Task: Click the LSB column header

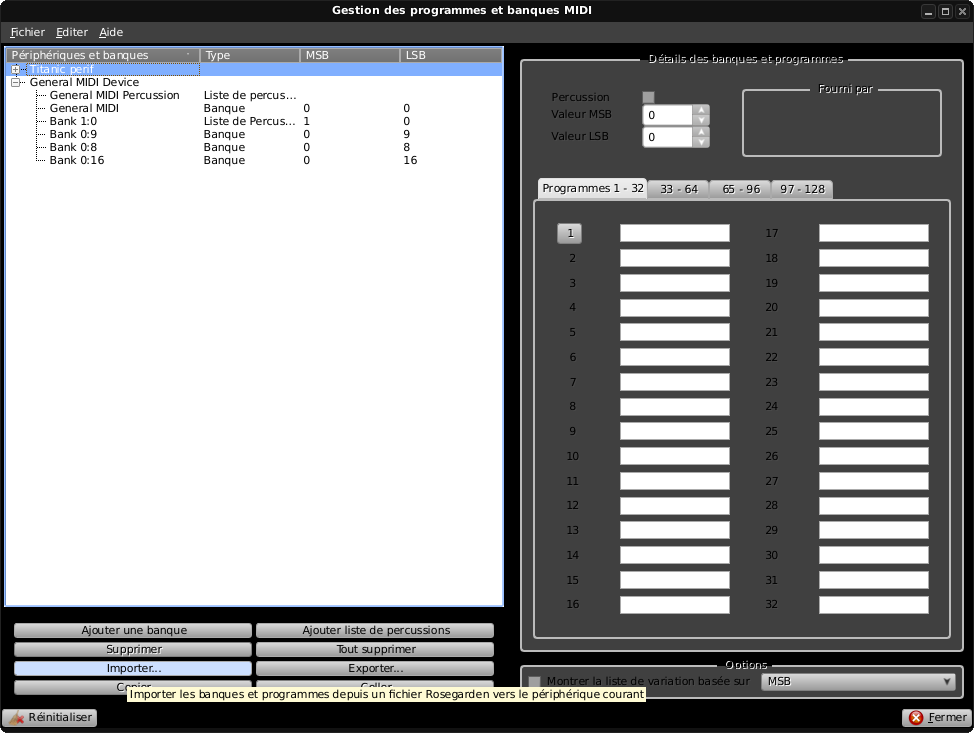Action: [x=451, y=55]
